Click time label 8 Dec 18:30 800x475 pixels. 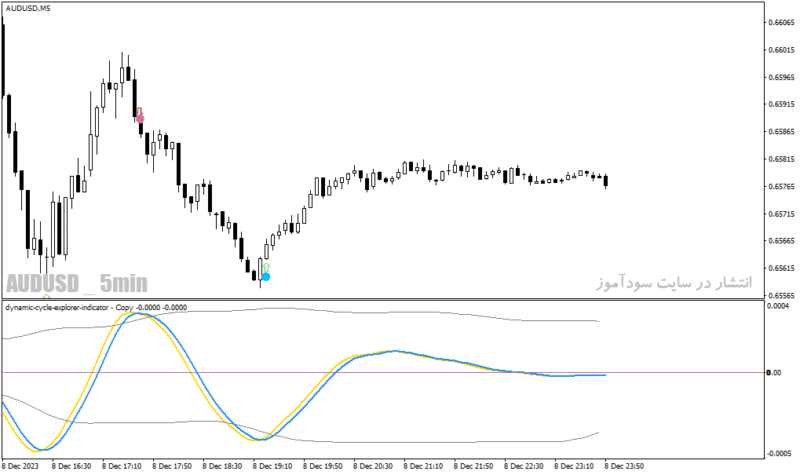(222, 466)
